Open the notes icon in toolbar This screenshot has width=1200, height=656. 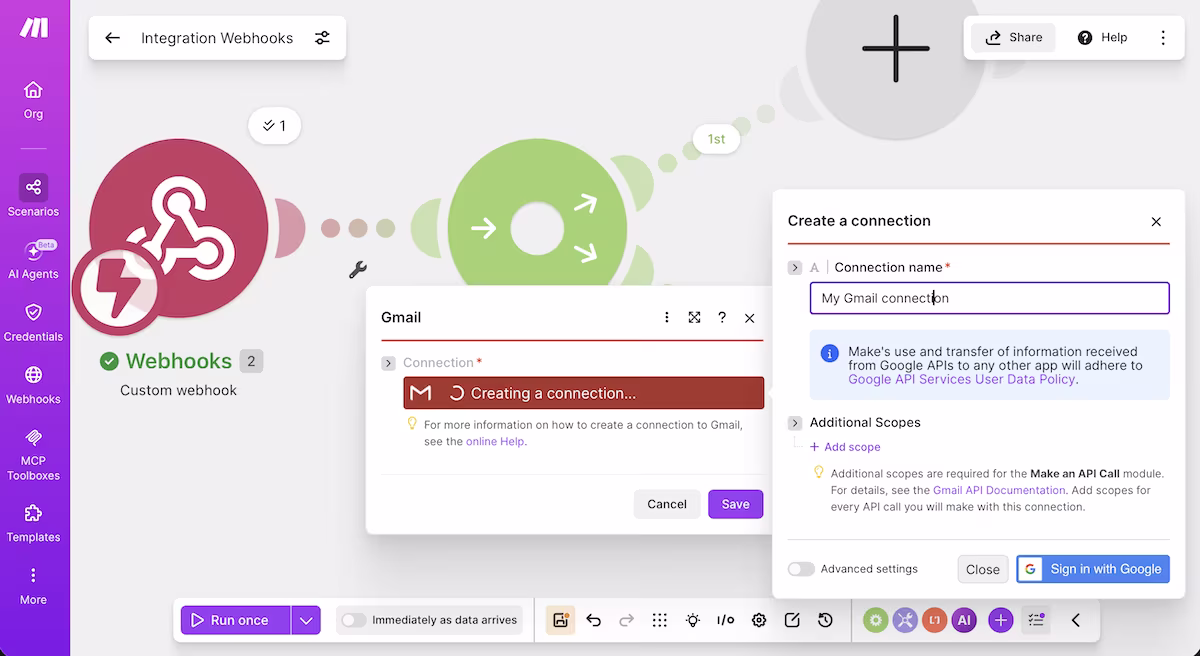pos(792,620)
